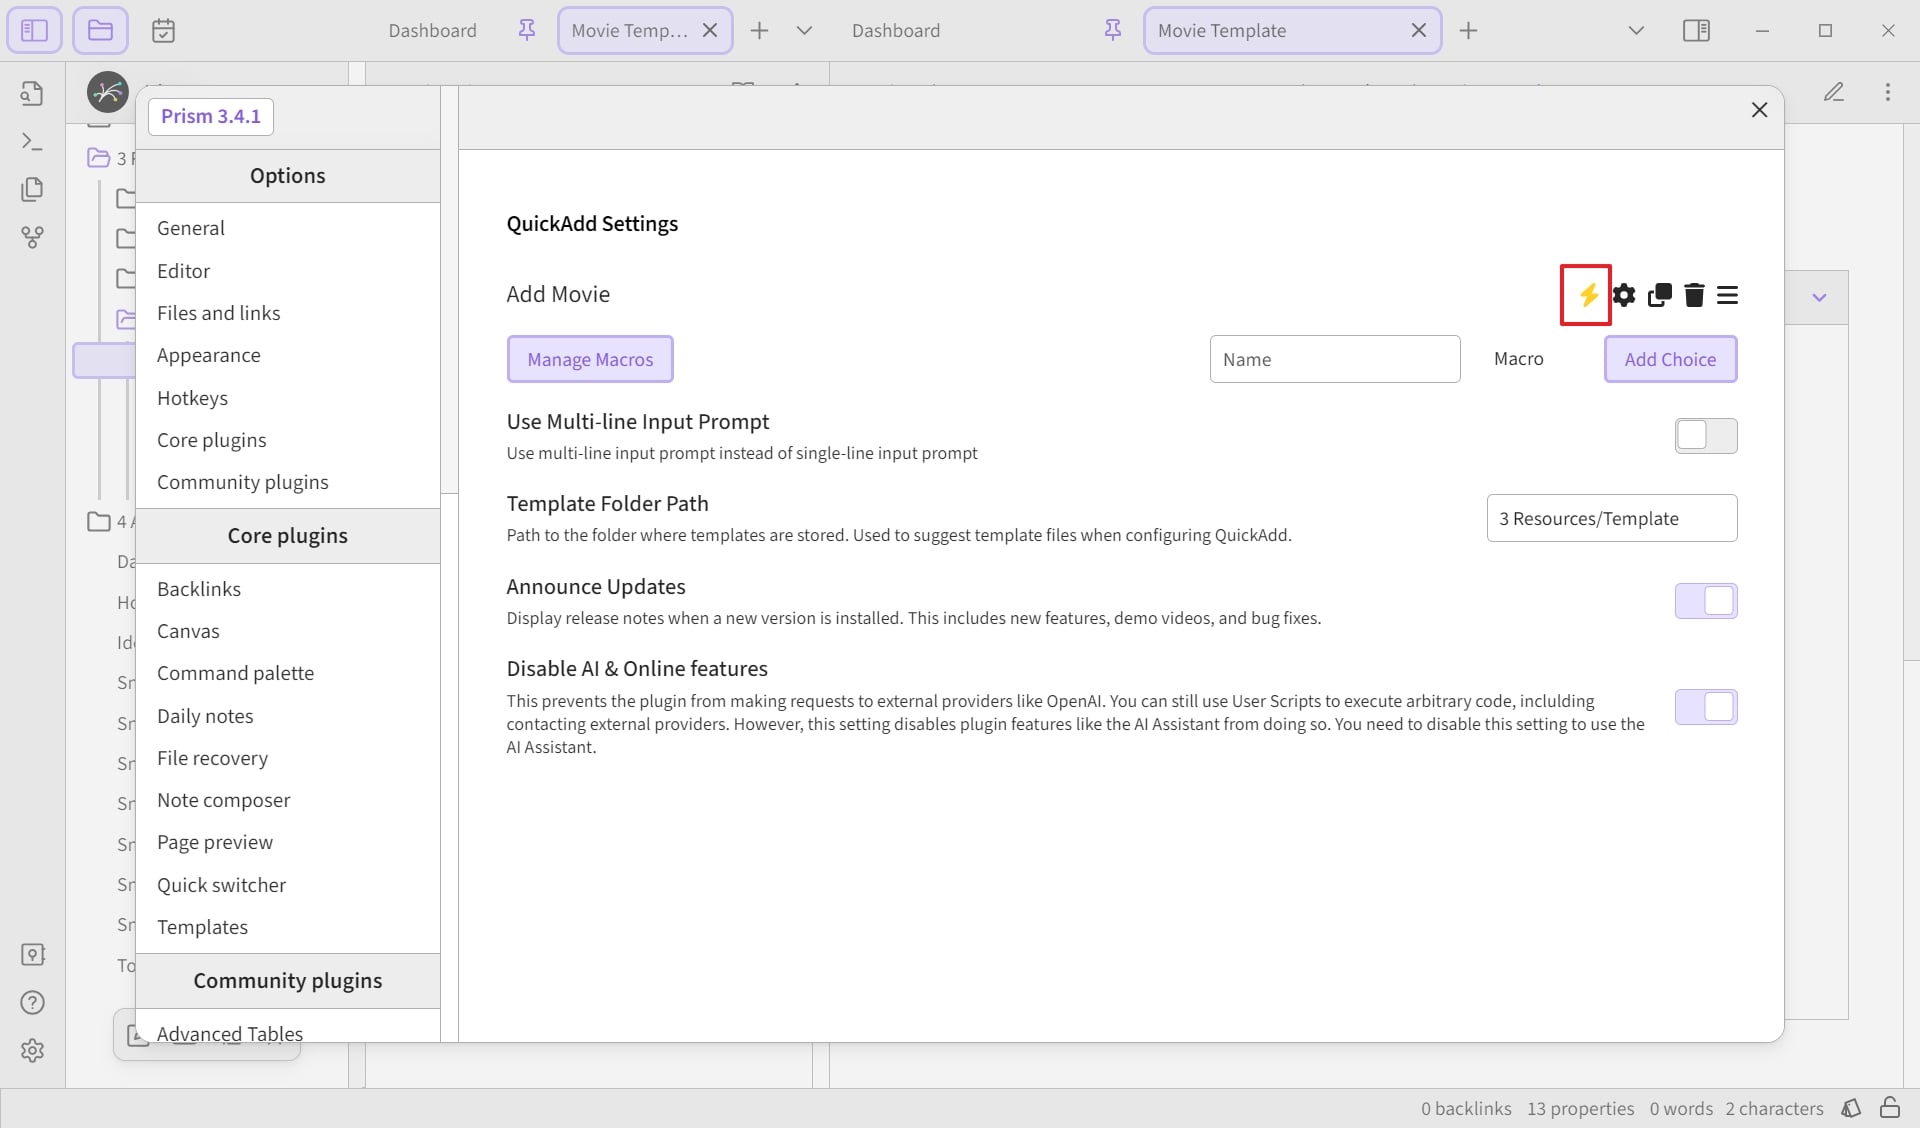Open the Macro choice type dropdown
The image size is (1920, 1128).
tap(1518, 359)
